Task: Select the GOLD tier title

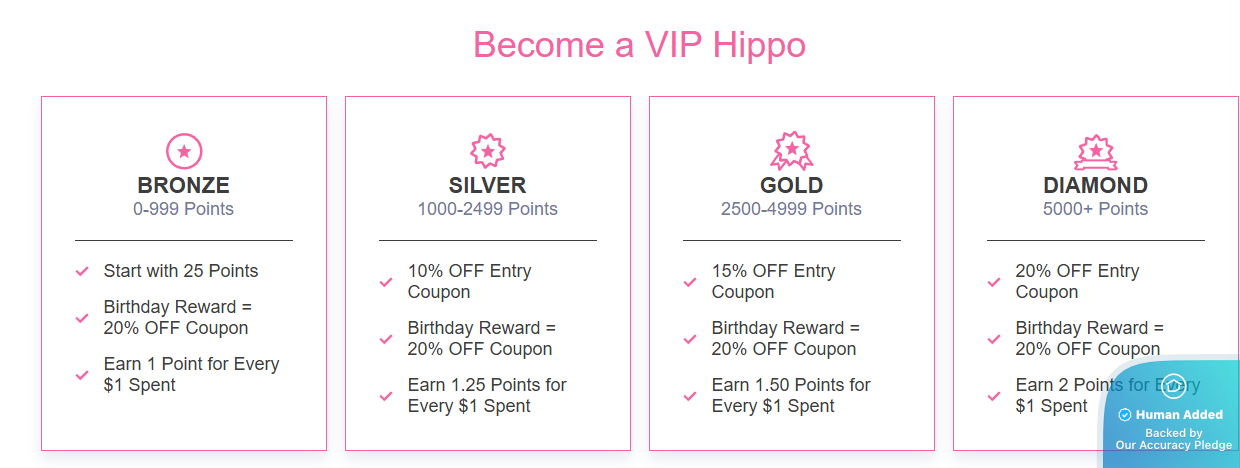Action: (x=792, y=185)
